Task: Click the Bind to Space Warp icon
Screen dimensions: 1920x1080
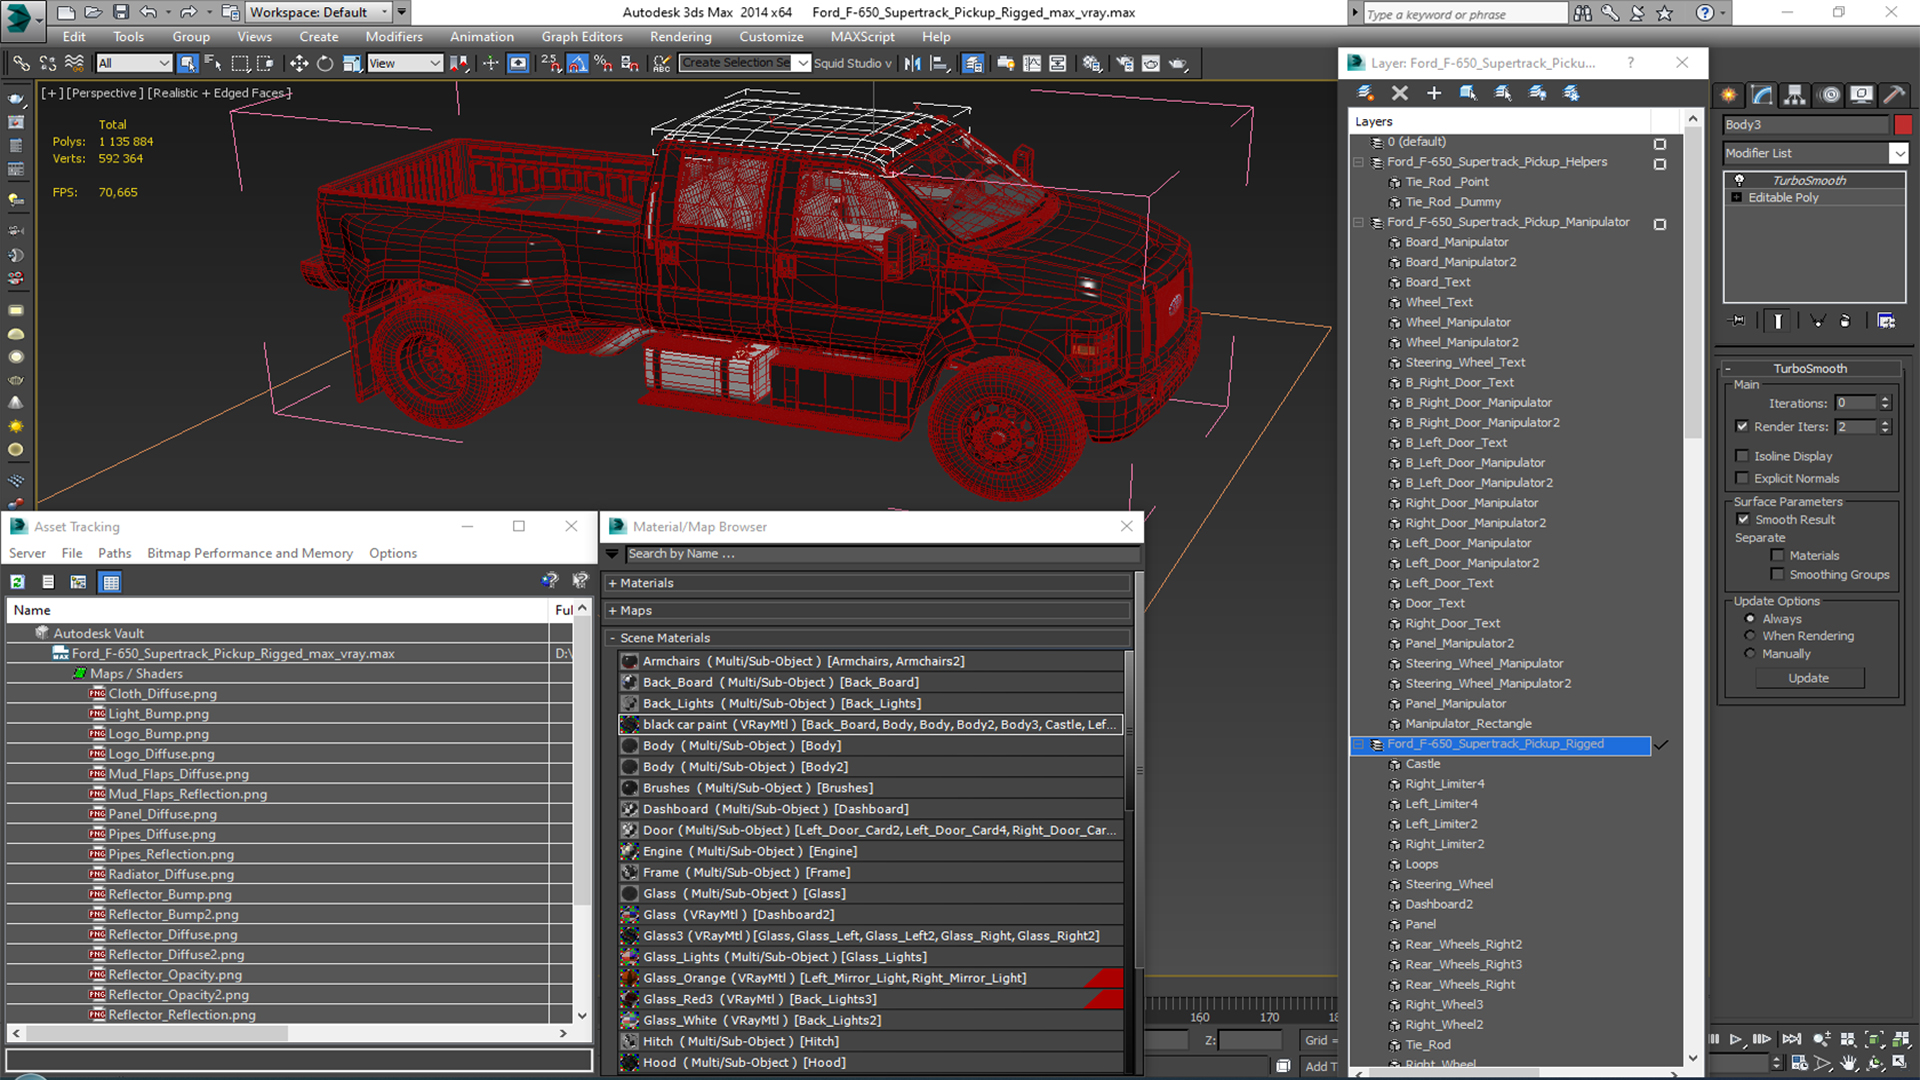Action: coord(74,63)
